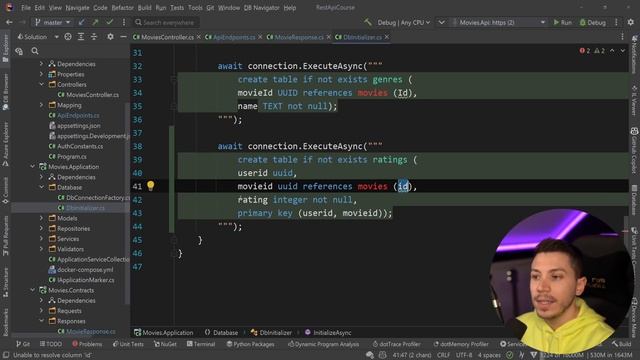Open the Git menu
This screenshot has width=640, height=360.
tap(210, 8)
